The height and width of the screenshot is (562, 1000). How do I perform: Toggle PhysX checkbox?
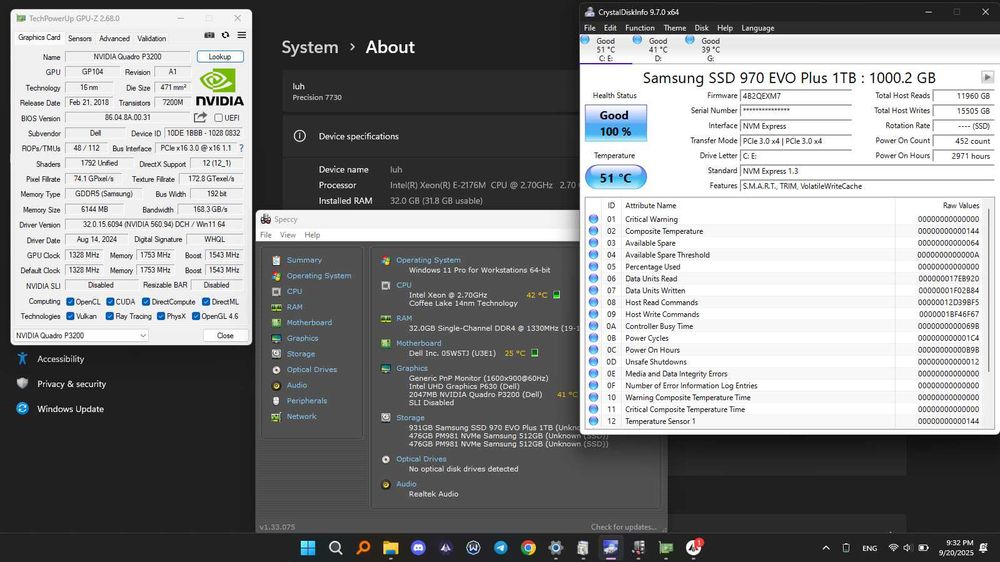(x=161, y=316)
